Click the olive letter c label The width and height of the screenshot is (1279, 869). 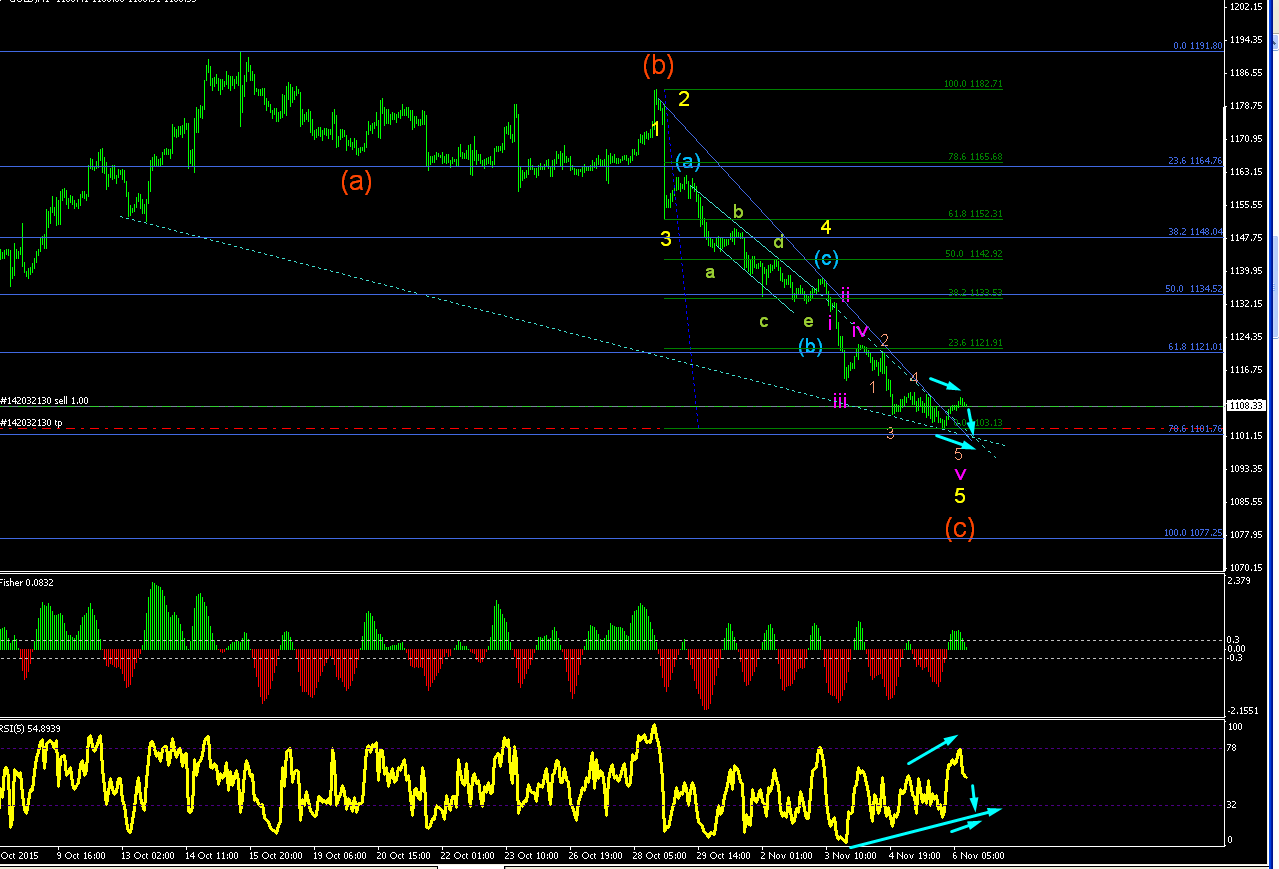(763, 321)
